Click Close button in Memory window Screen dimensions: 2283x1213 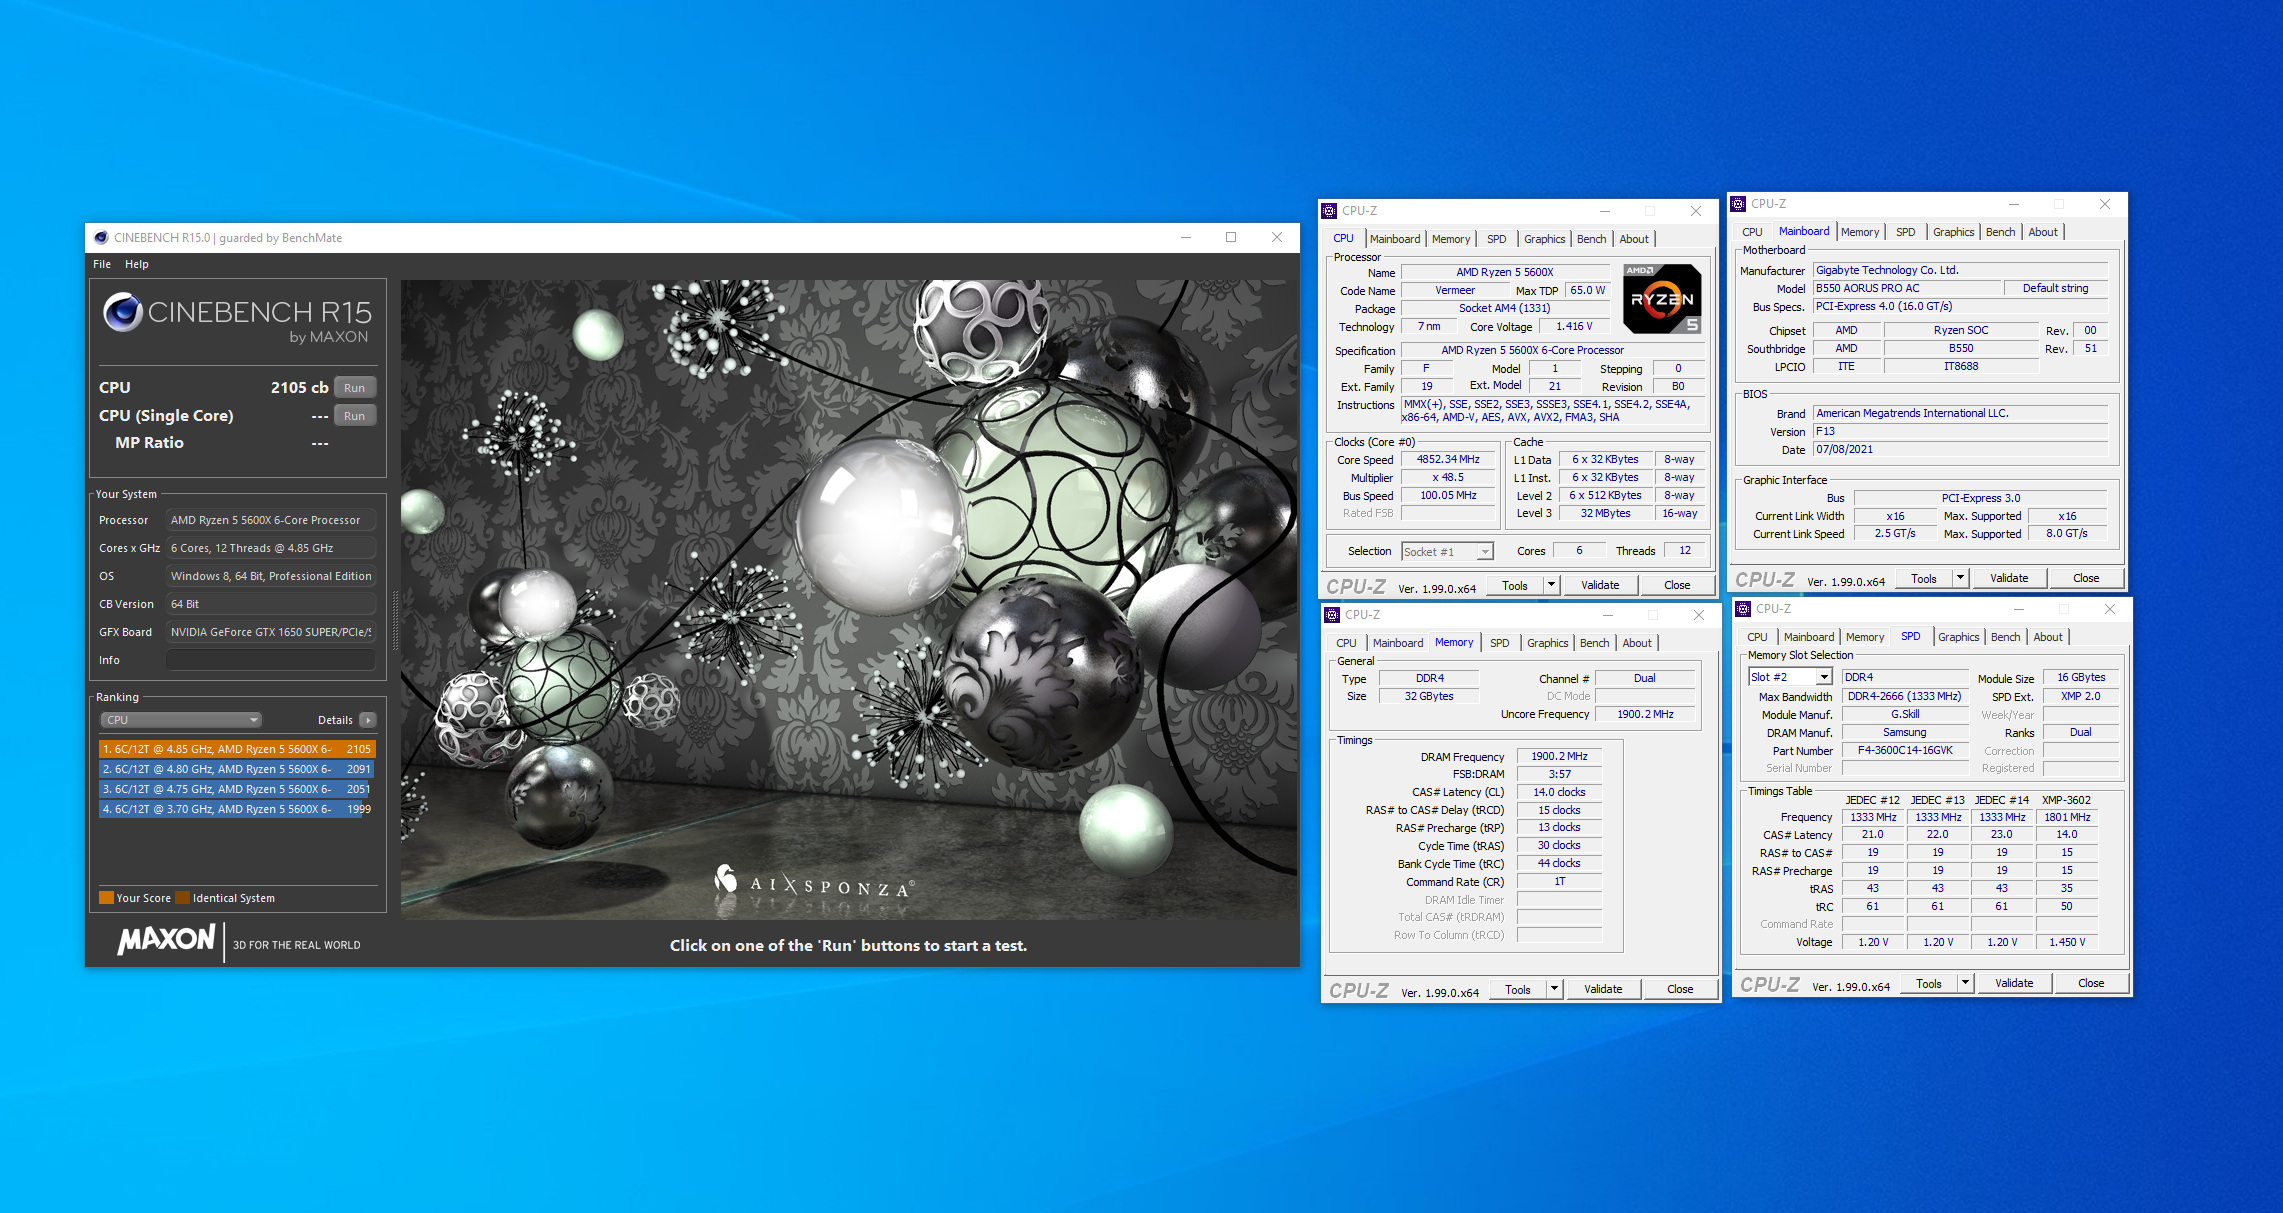coord(1679,989)
